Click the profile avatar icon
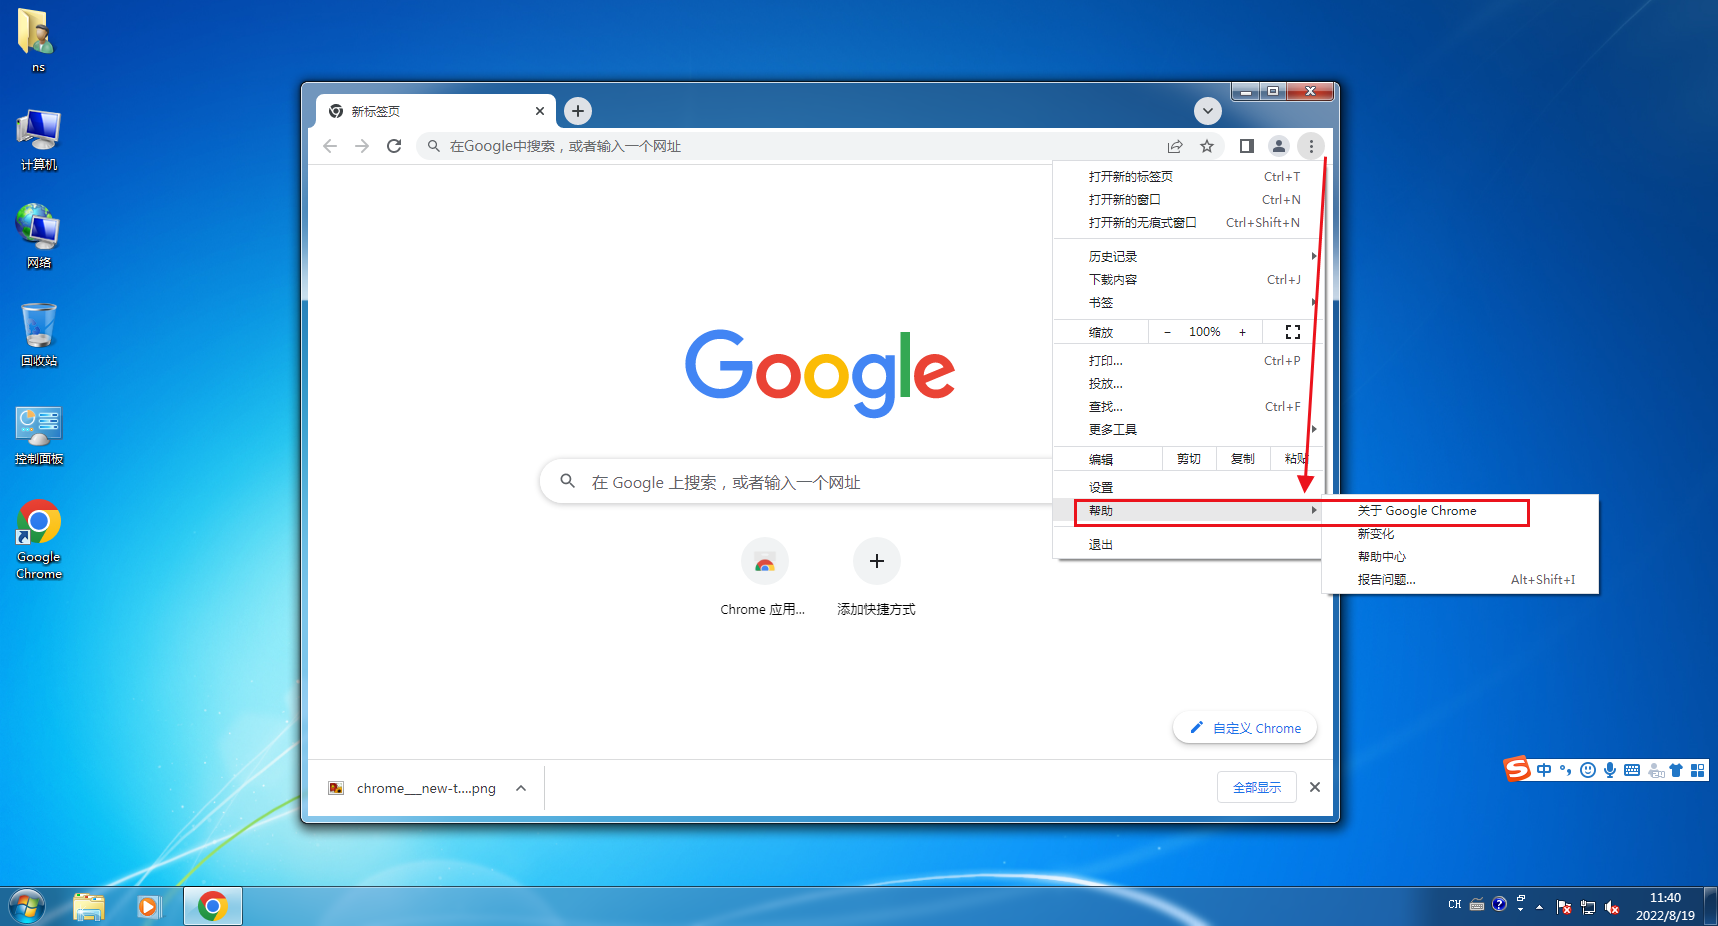 [1279, 146]
